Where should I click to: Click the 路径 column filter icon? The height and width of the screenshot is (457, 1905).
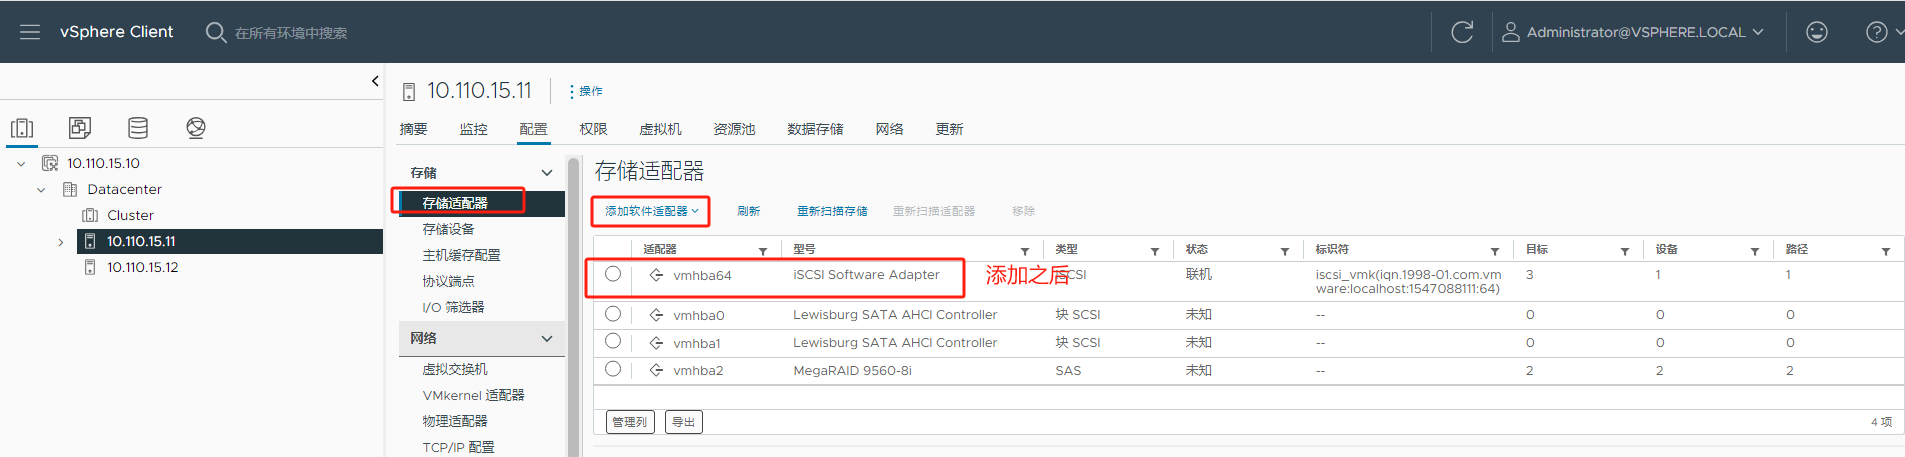coord(1886,251)
